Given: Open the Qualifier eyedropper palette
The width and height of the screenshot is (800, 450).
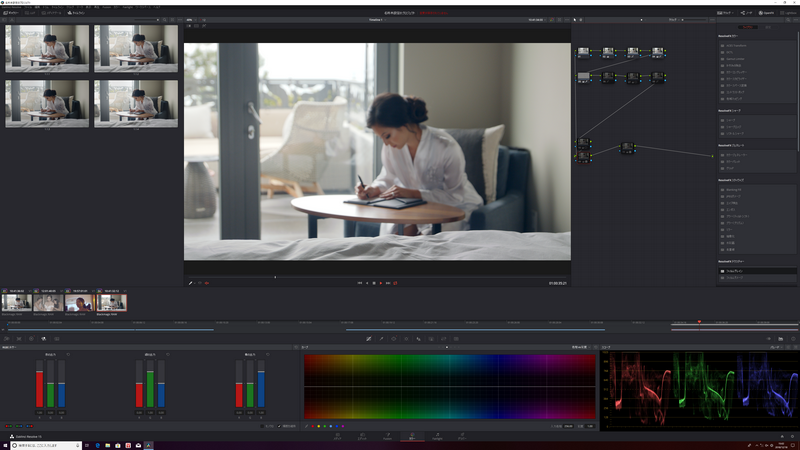Looking at the screenshot, I should [381, 339].
